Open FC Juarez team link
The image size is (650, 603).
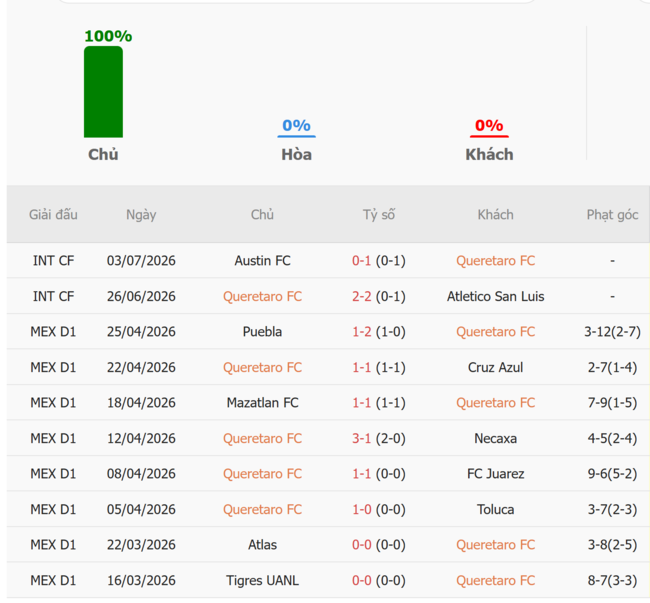pyautogui.click(x=495, y=474)
